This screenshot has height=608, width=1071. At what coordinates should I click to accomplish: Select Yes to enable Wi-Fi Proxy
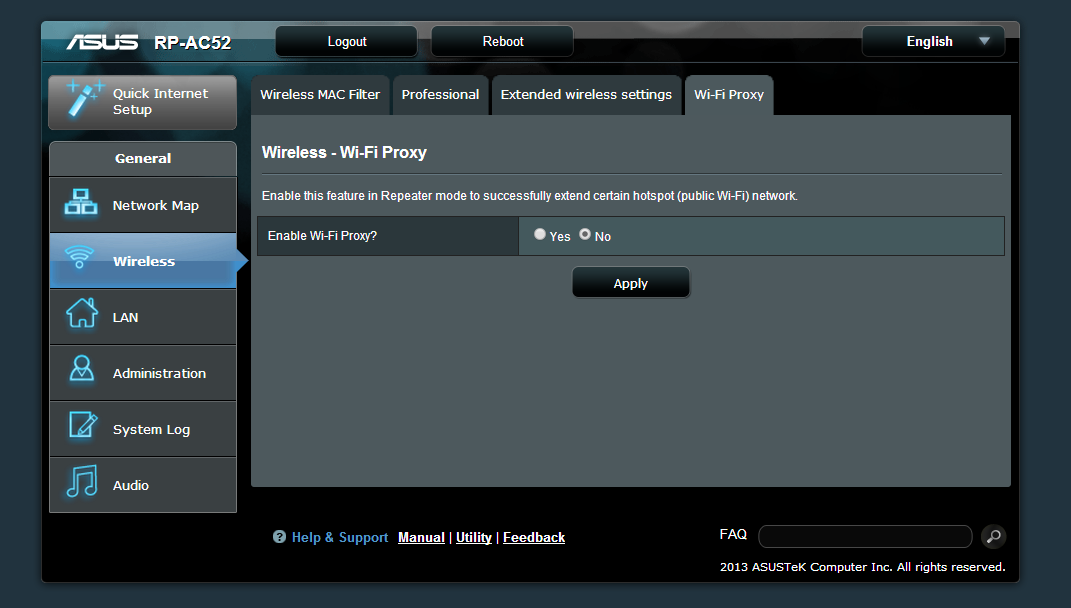pos(540,235)
